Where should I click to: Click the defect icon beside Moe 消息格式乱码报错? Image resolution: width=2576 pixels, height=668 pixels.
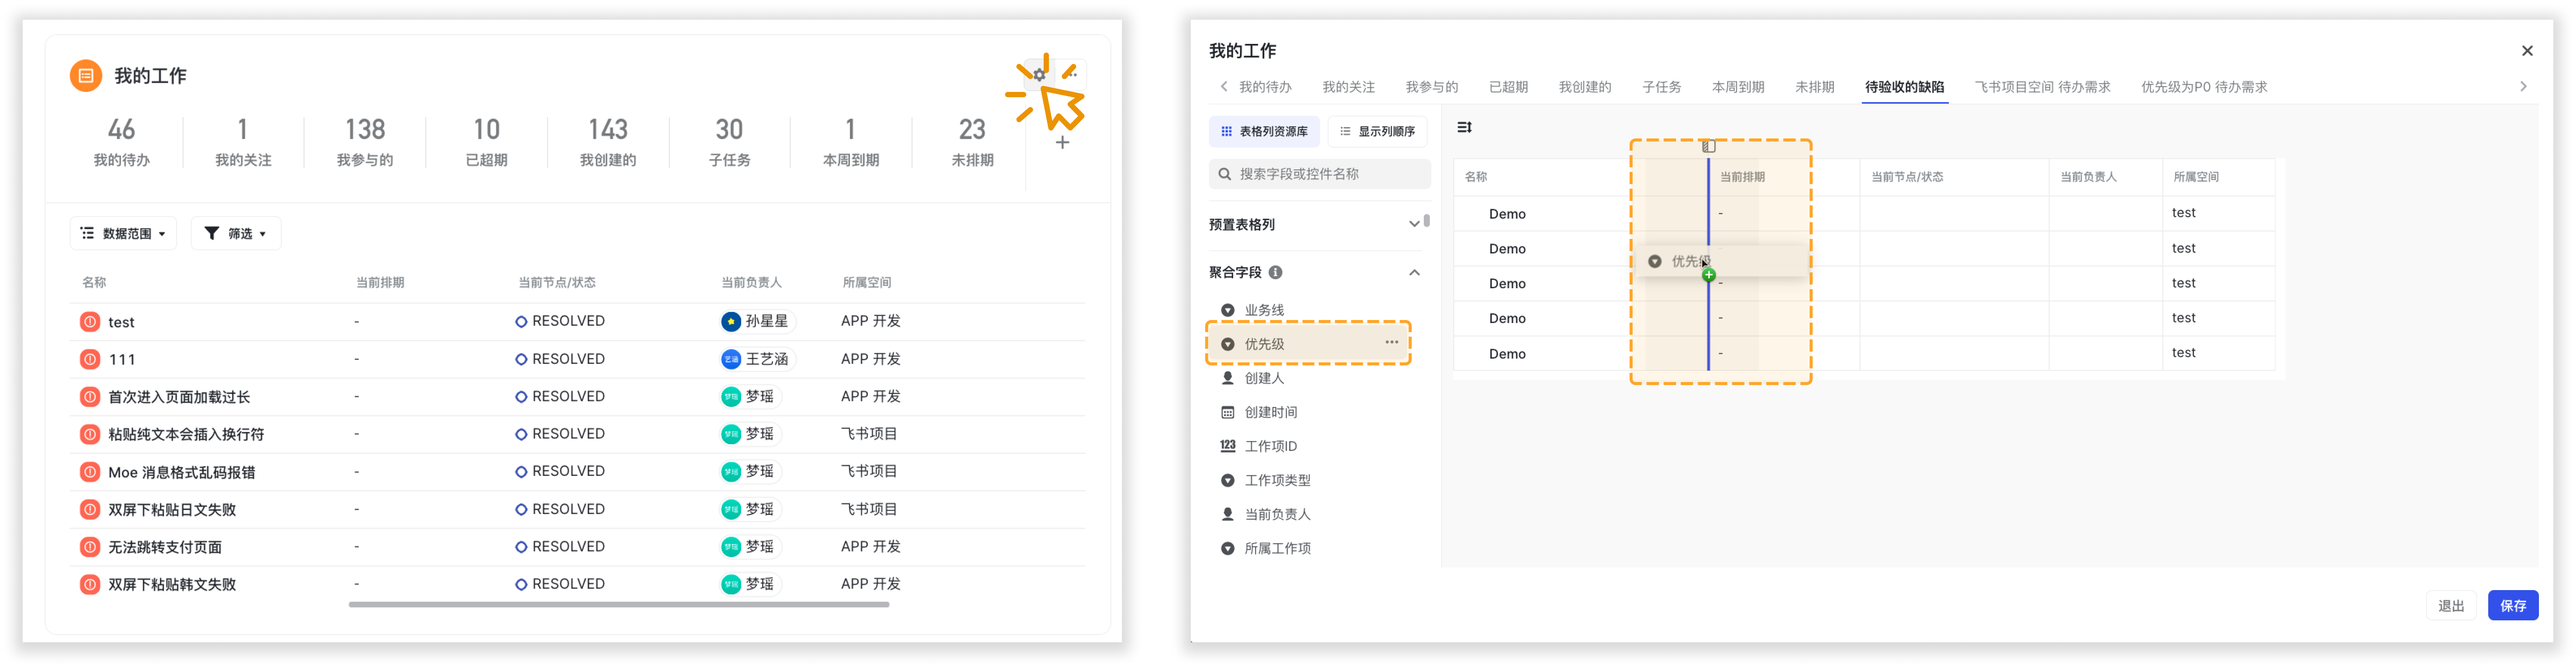pyautogui.click(x=90, y=472)
